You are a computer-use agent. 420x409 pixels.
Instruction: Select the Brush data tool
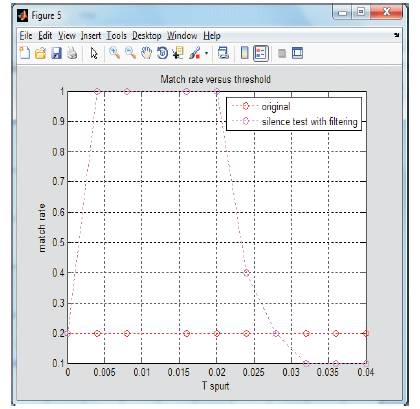[x=195, y=53]
